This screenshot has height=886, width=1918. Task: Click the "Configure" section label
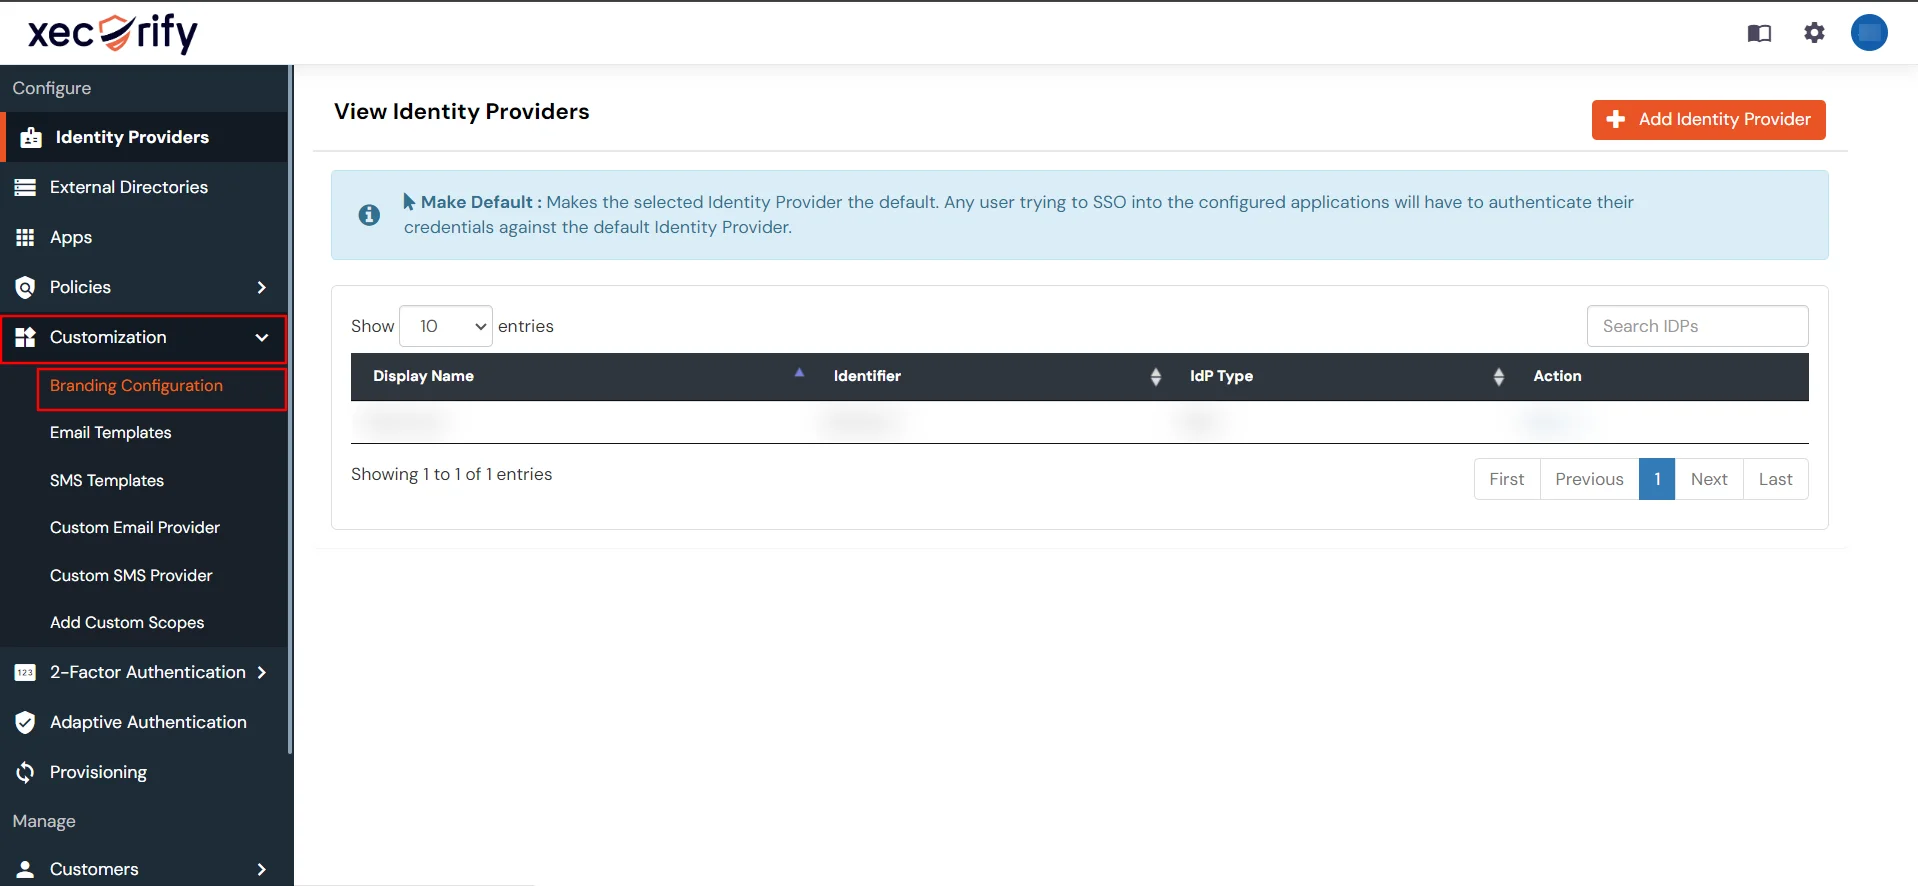click(52, 88)
